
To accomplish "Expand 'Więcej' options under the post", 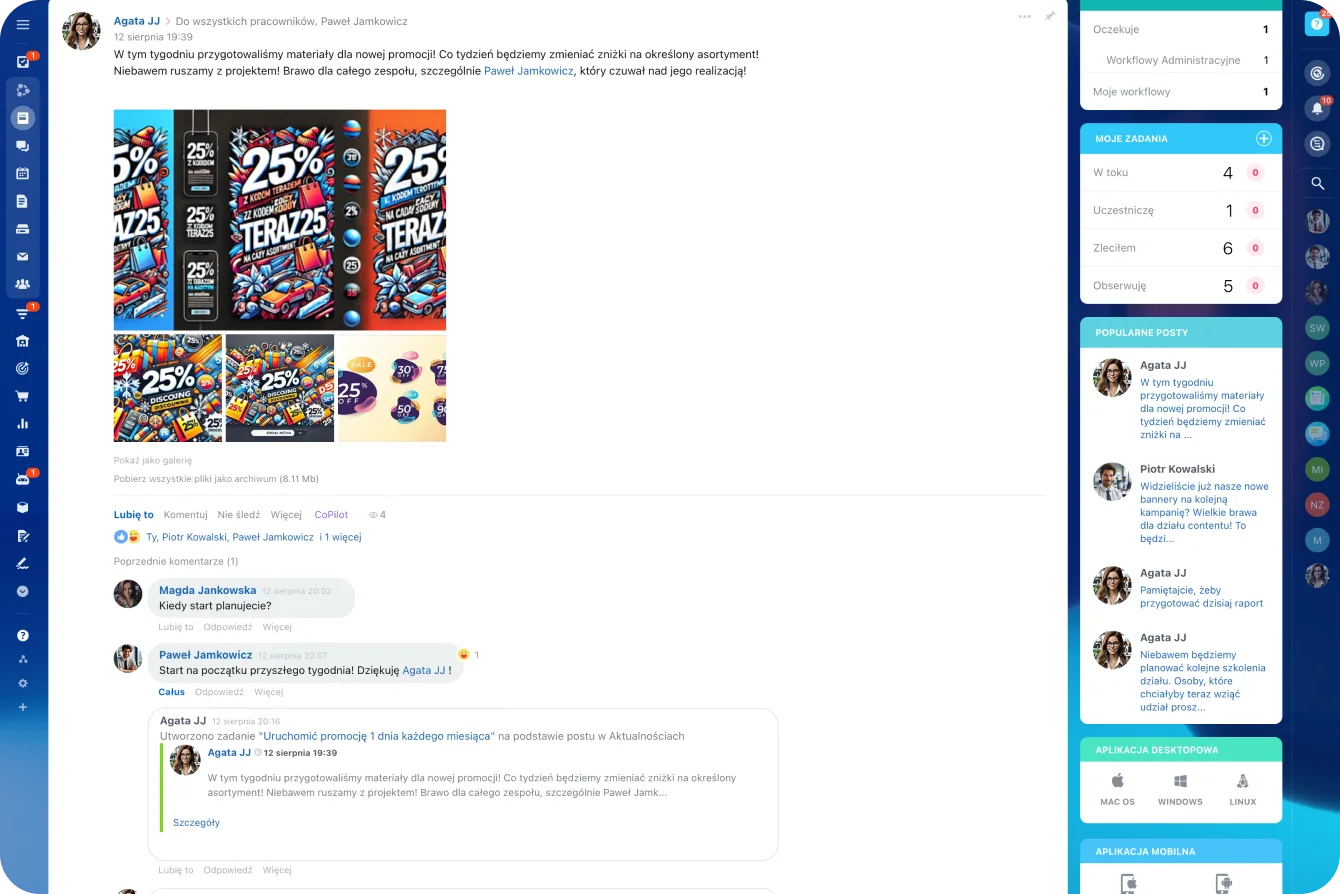I will (x=286, y=515).
